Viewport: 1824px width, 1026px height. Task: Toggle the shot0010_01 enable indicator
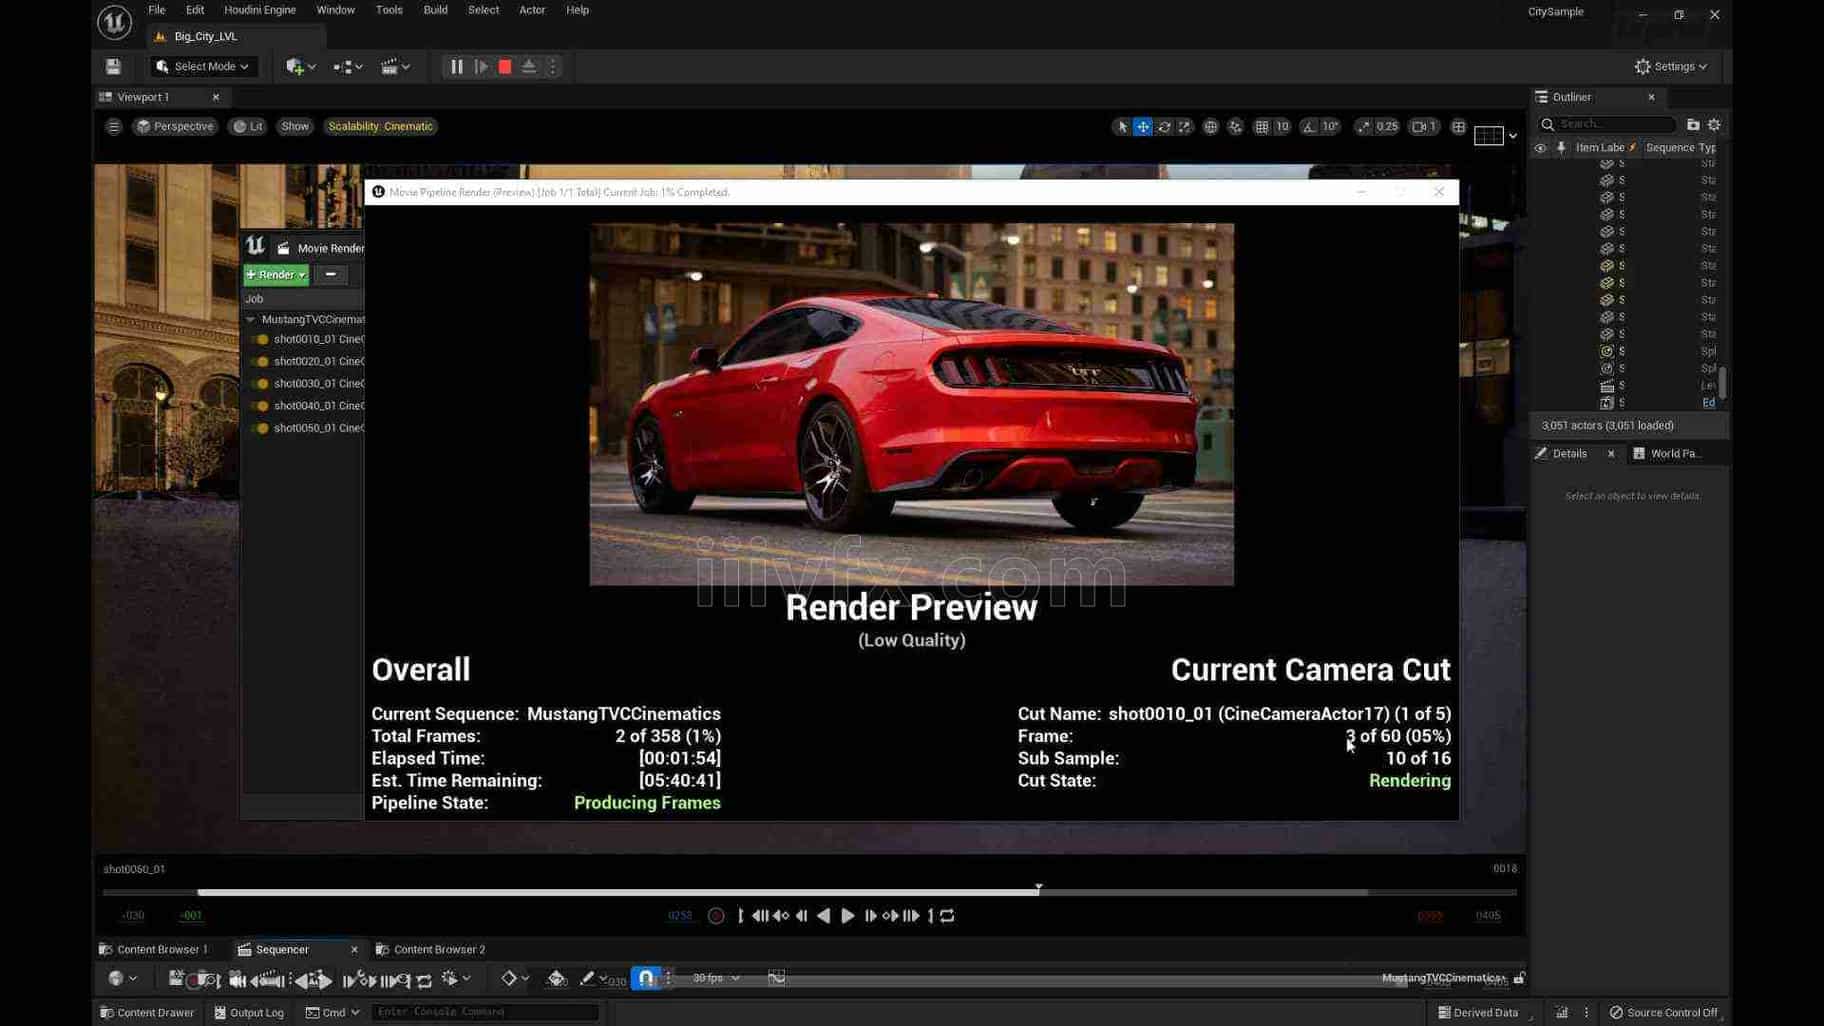pyautogui.click(x=262, y=340)
